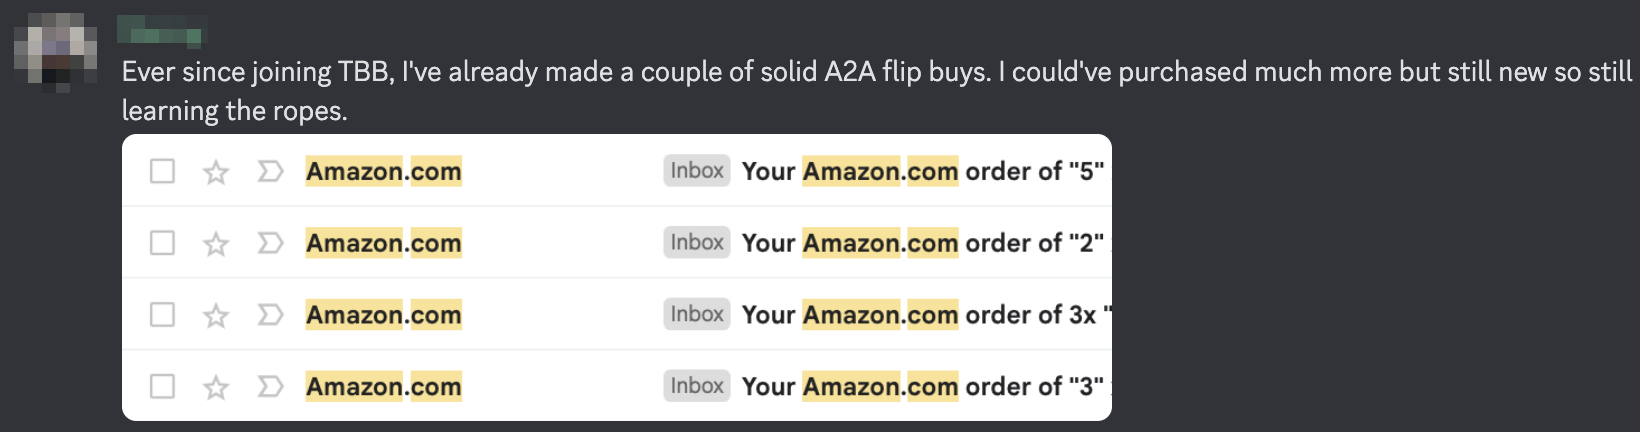Open the email with subject order of "5"
This screenshot has width=1640, height=432.
tap(922, 171)
